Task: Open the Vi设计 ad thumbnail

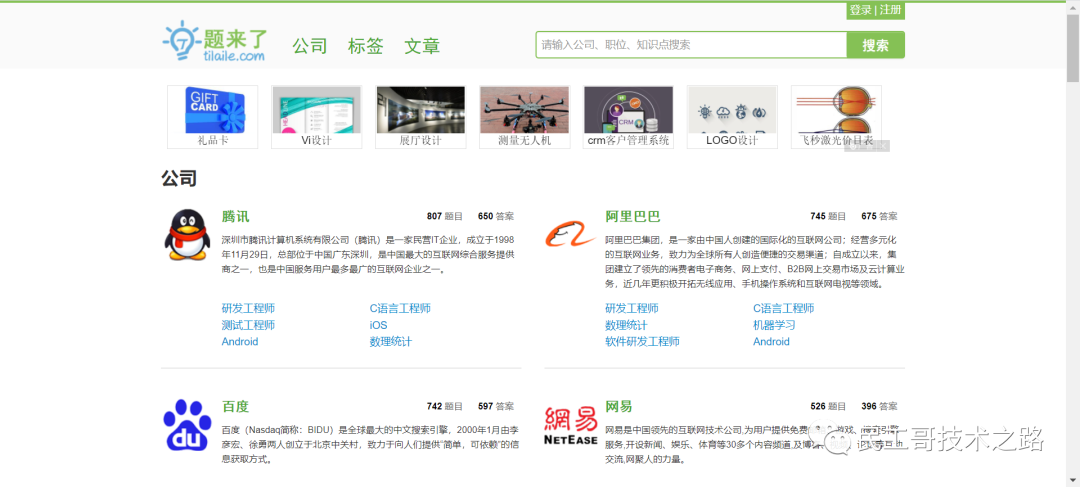Action: (317, 117)
